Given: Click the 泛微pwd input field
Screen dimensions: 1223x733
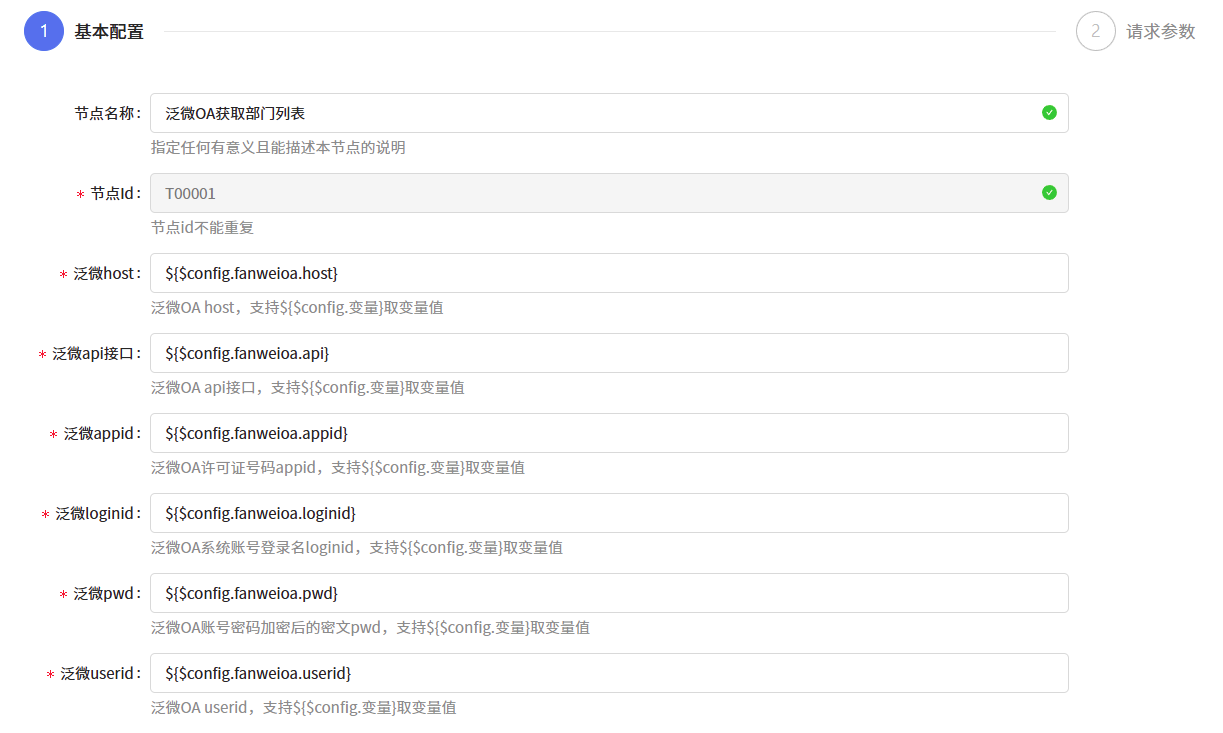Looking at the screenshot, I should [600, 593].
